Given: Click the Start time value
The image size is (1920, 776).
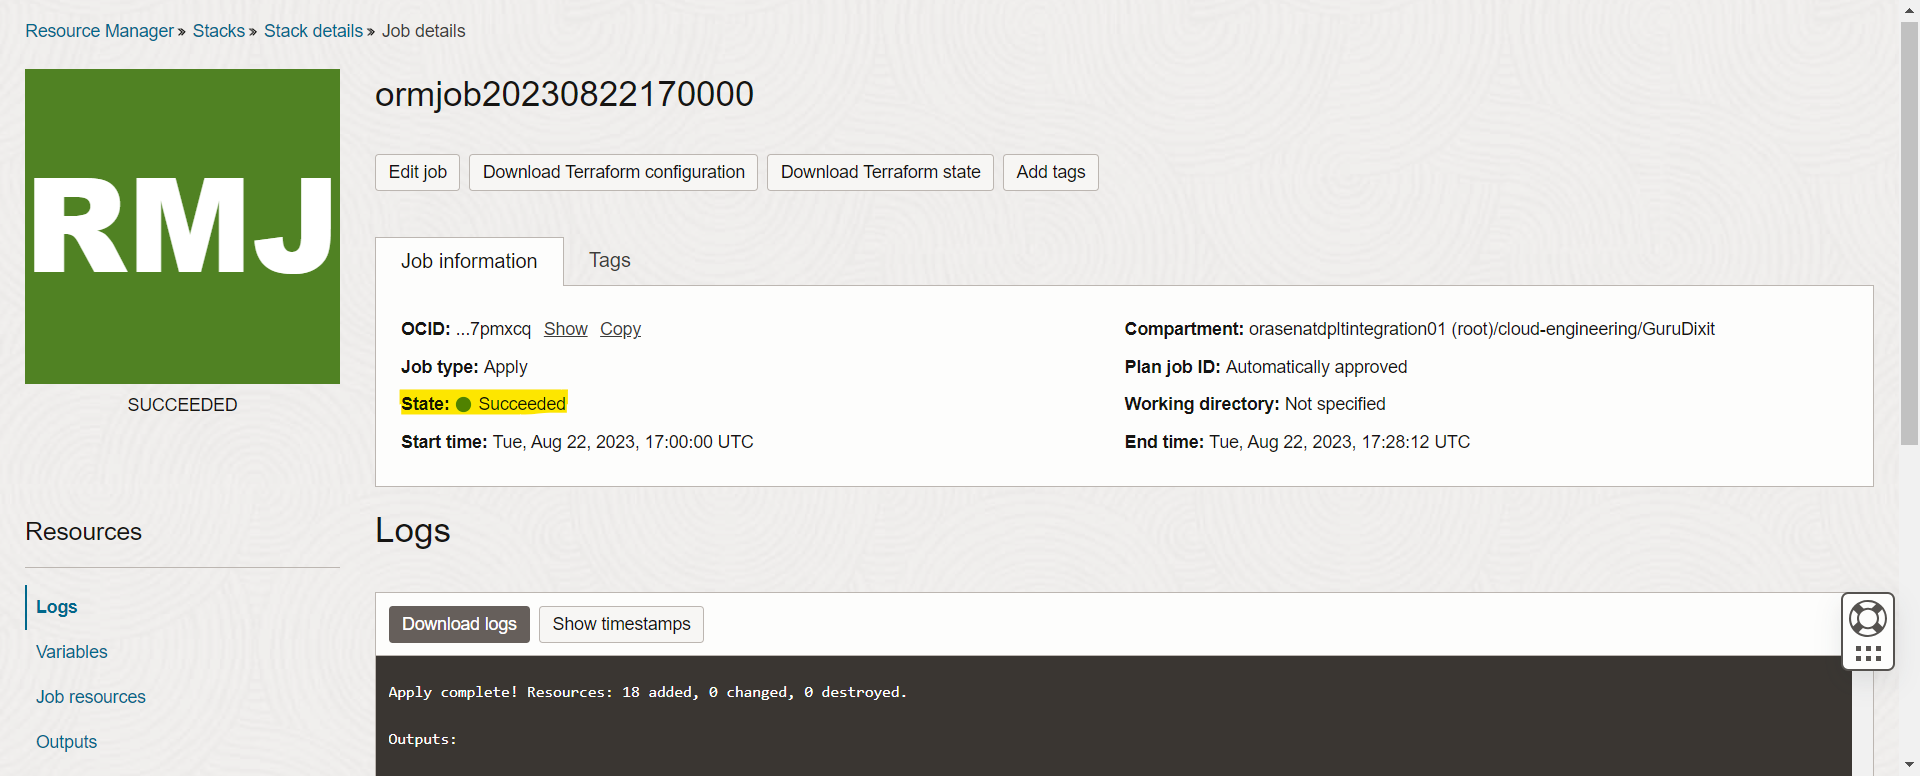Looking at the screenshot, I should pyautogui.click(x=623, y=442).
